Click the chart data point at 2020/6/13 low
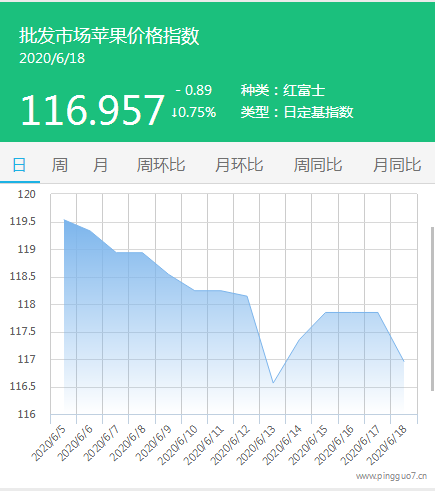Screen dimensions: 435x491 tap(273, 382)
